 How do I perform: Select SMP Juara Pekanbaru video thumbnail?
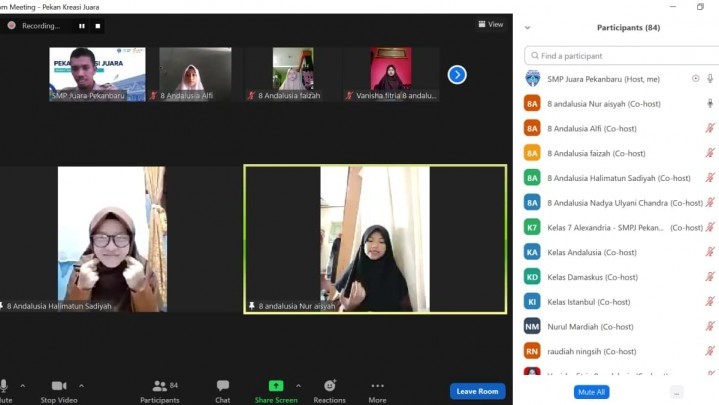(x=97, y=74)
